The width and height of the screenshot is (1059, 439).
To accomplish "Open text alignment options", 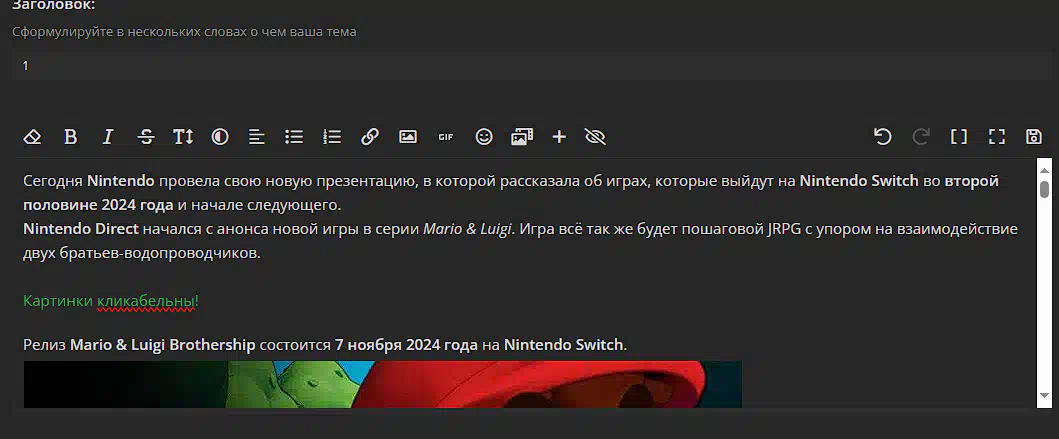I will point(257,137).
